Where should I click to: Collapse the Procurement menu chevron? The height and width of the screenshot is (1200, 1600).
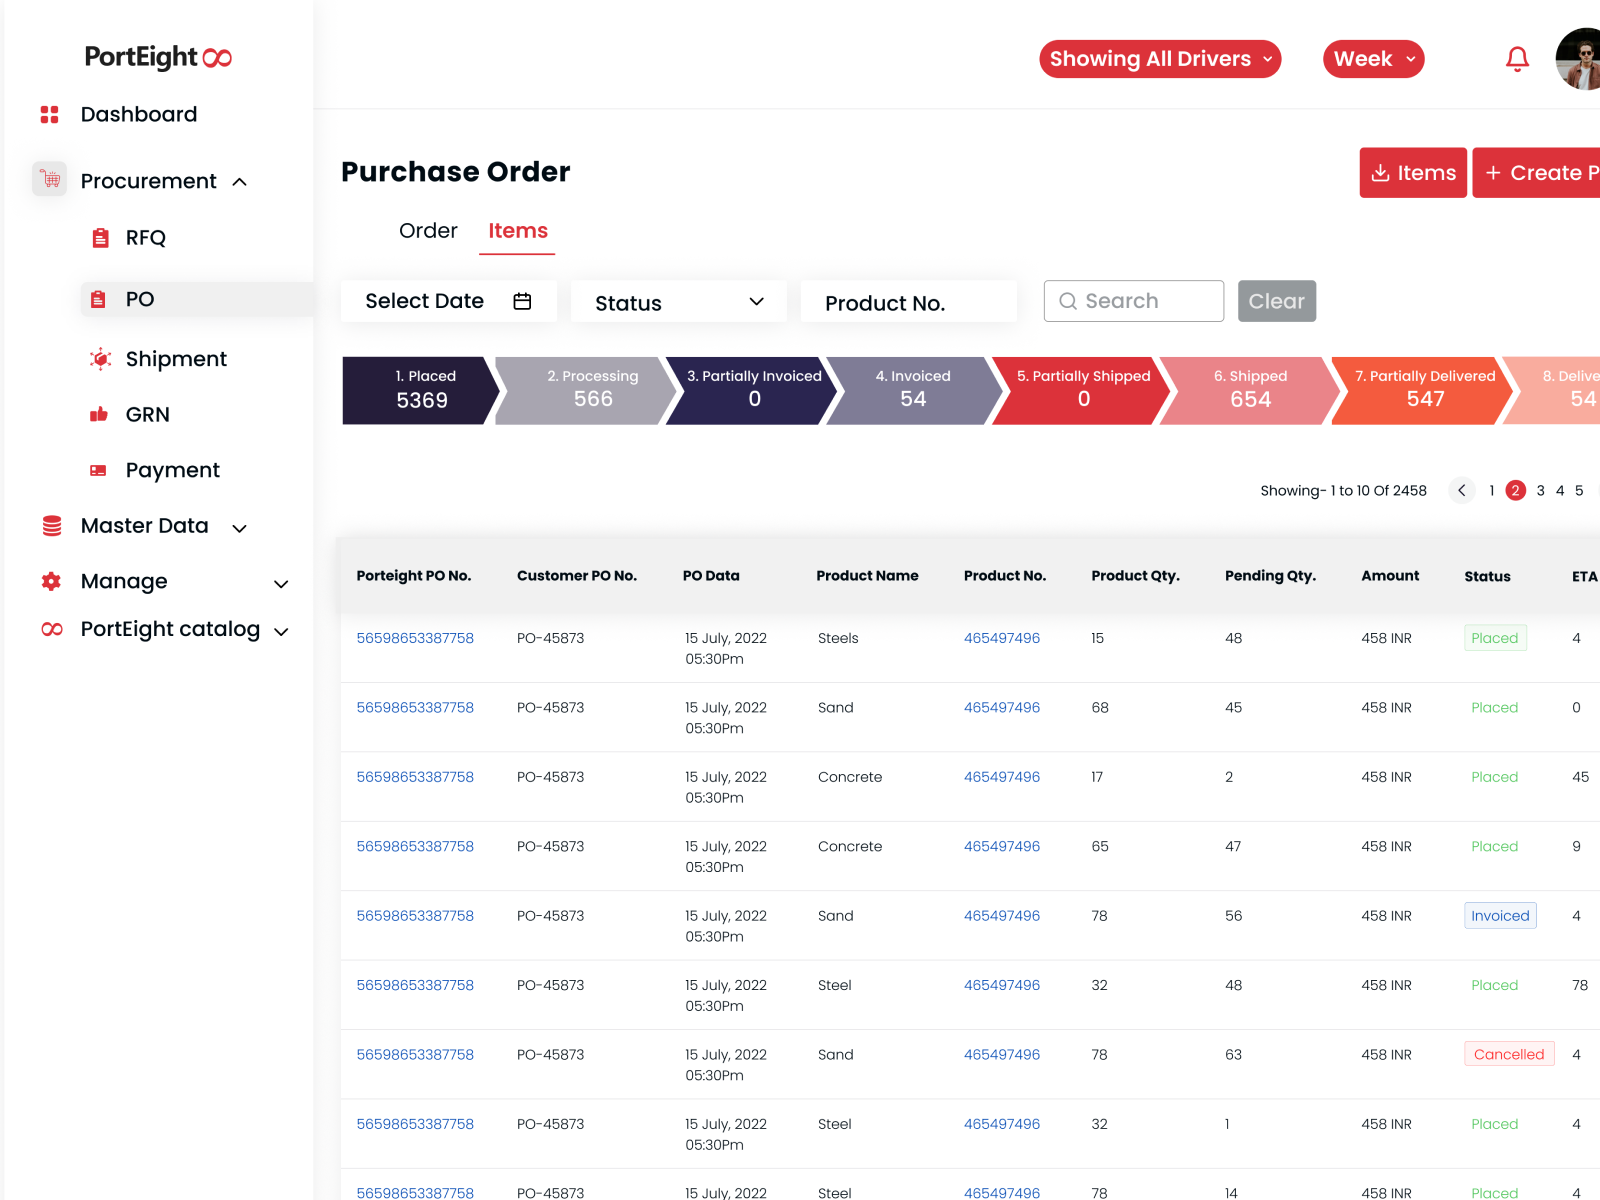click(x=240, y=182)
